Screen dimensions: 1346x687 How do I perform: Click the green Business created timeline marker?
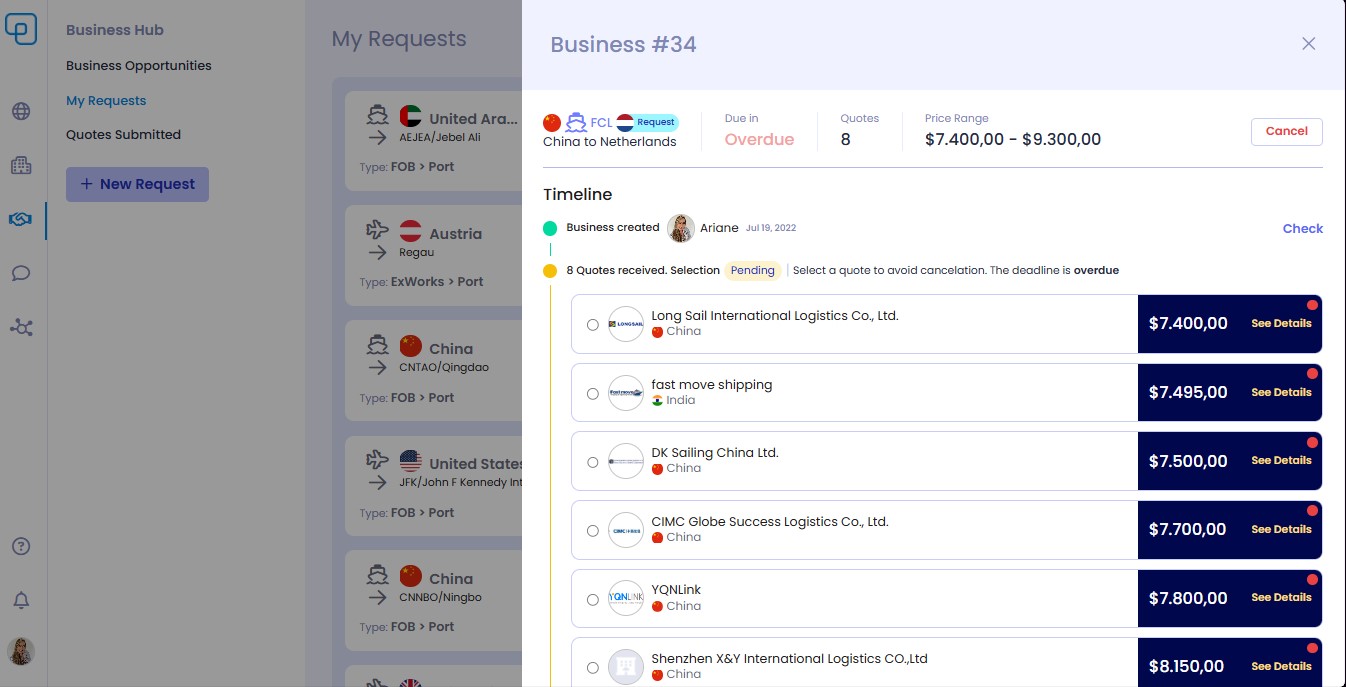pyautogui.click(x=550, y=228)
